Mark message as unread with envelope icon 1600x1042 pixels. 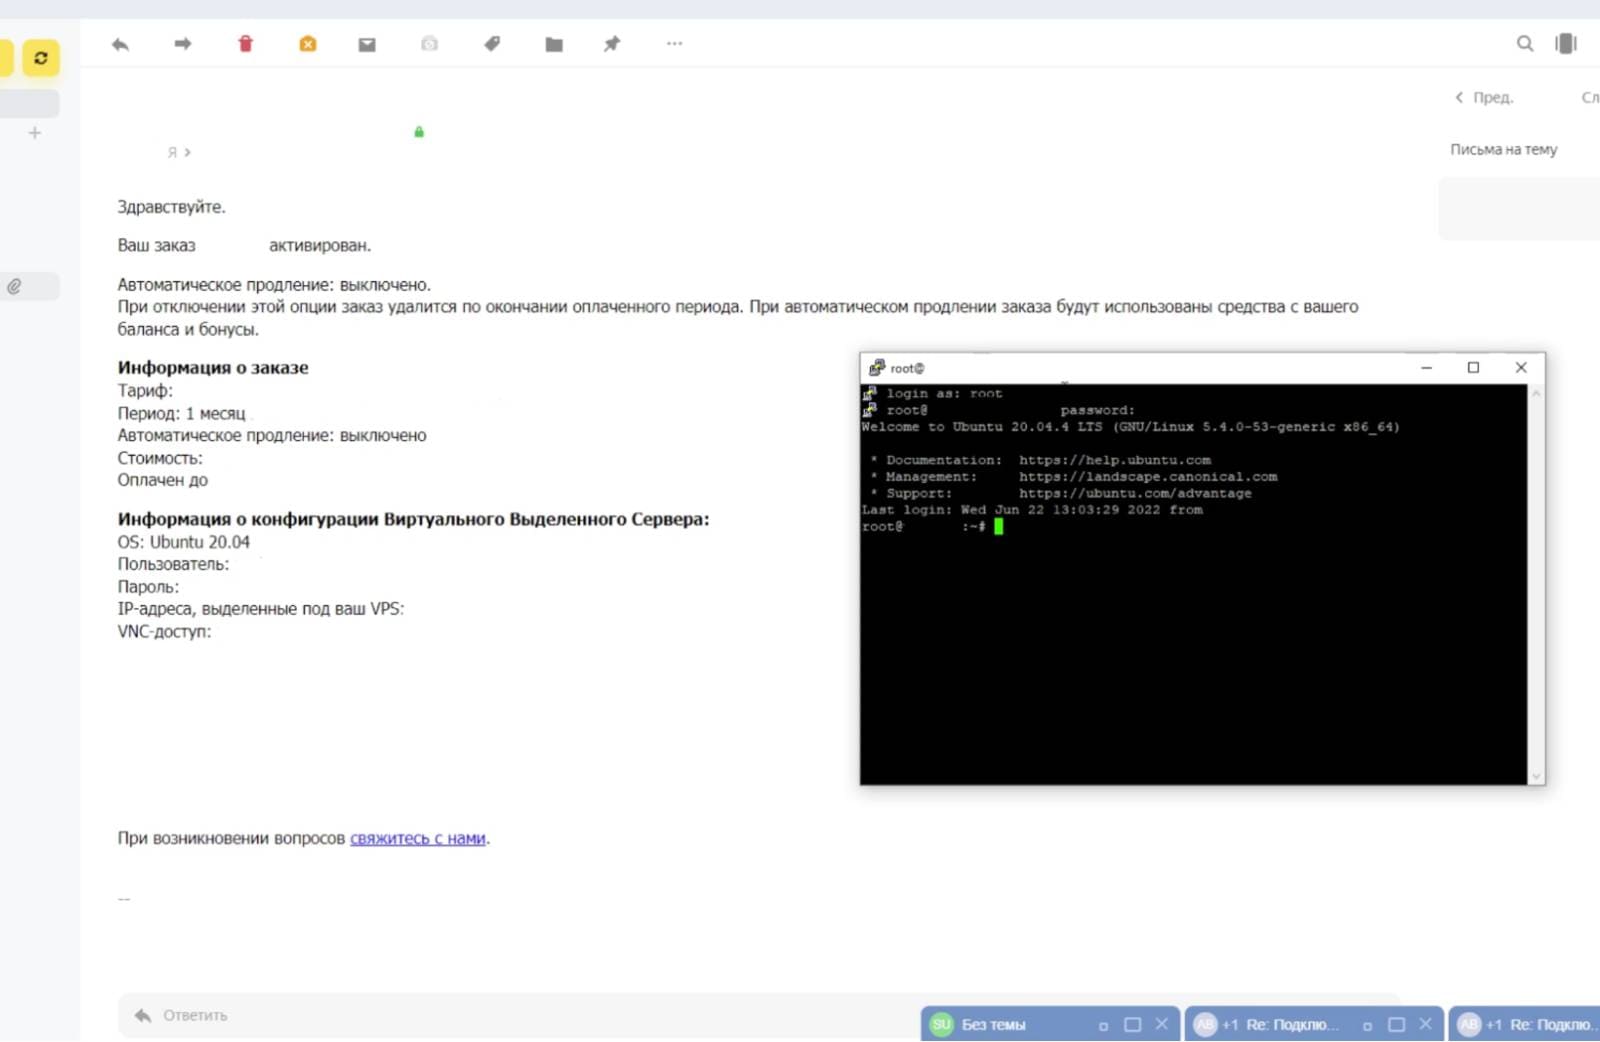point(367,44)
